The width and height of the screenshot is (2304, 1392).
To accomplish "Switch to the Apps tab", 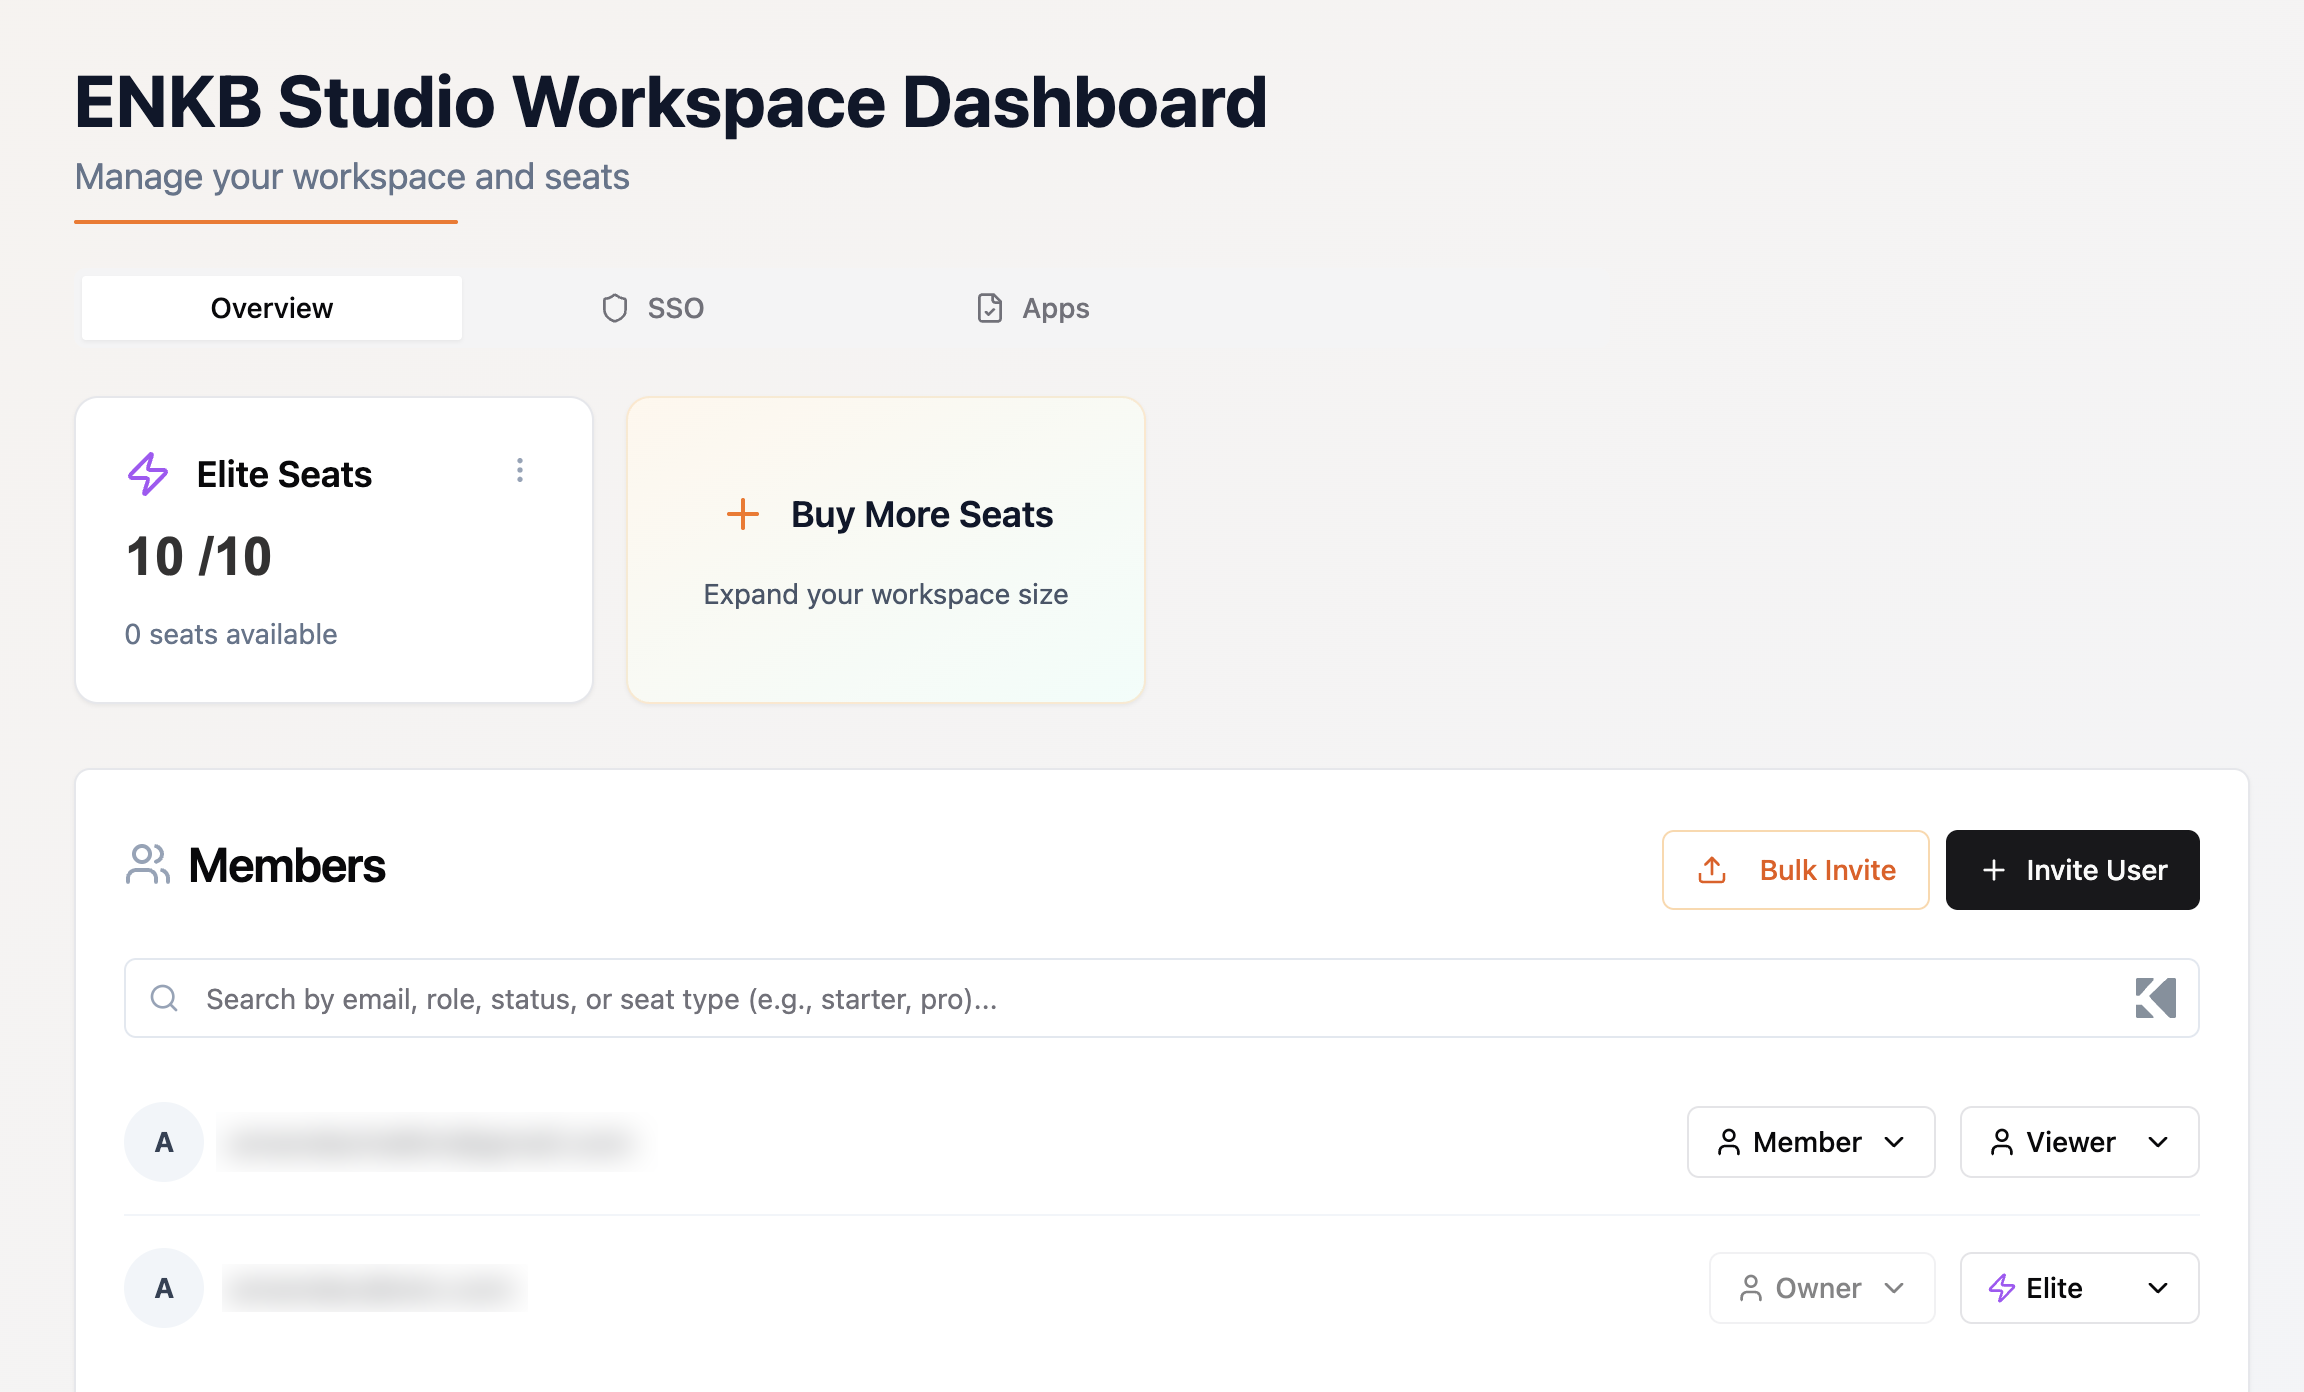I will [1033, 308].
